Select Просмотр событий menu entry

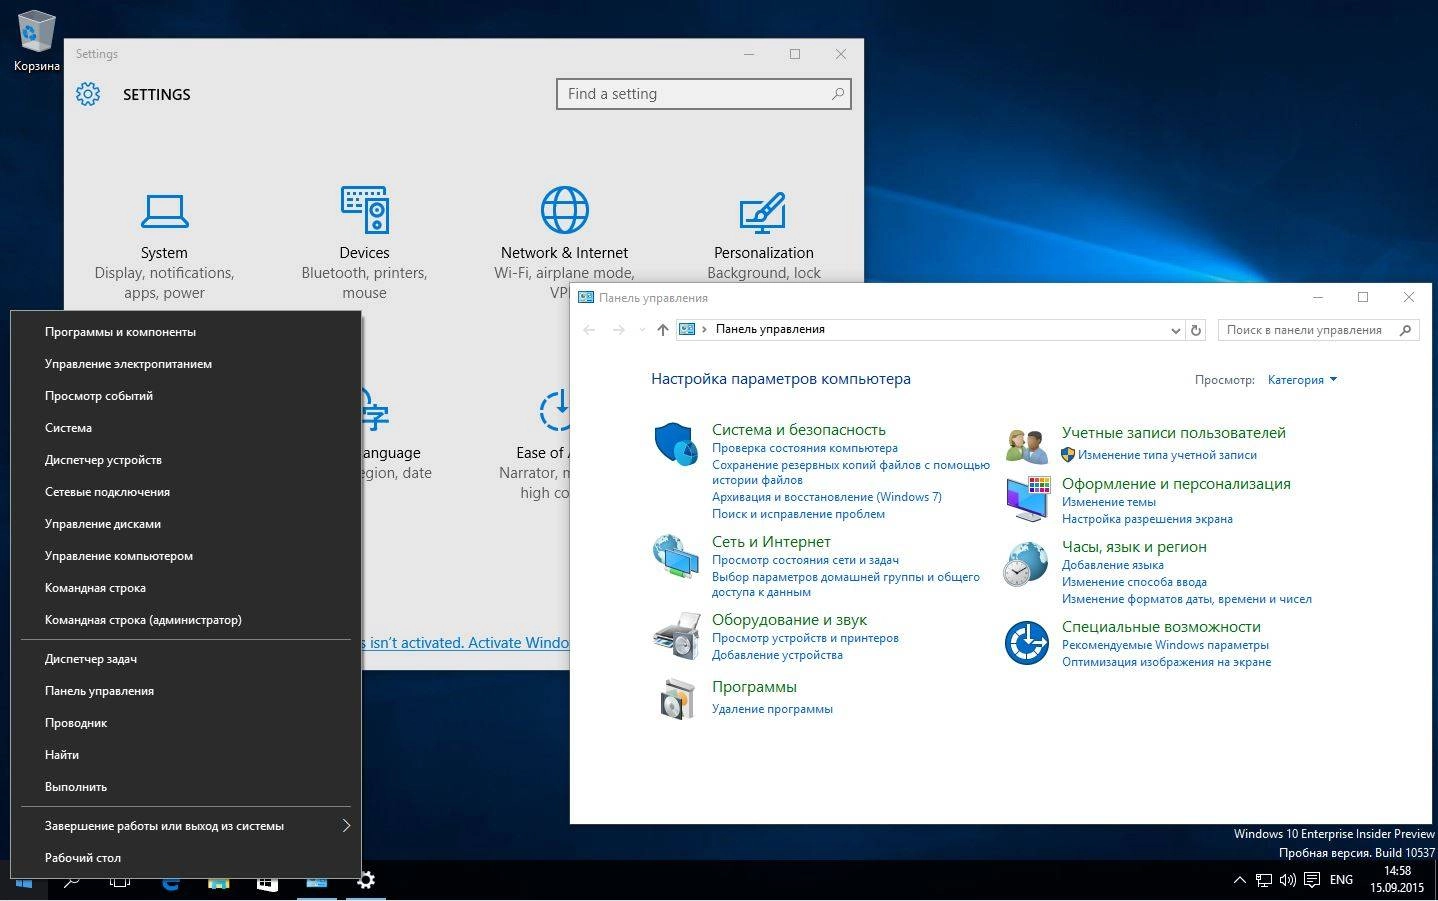coord(185,396)
